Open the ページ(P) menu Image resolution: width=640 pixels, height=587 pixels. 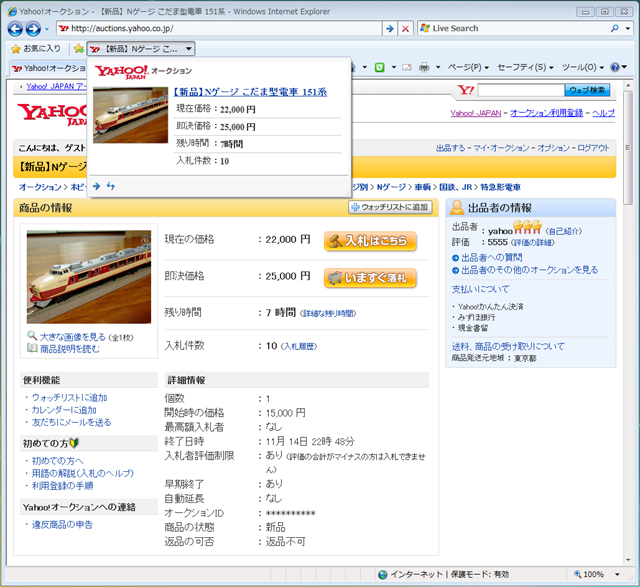click(x=468, y=67)
